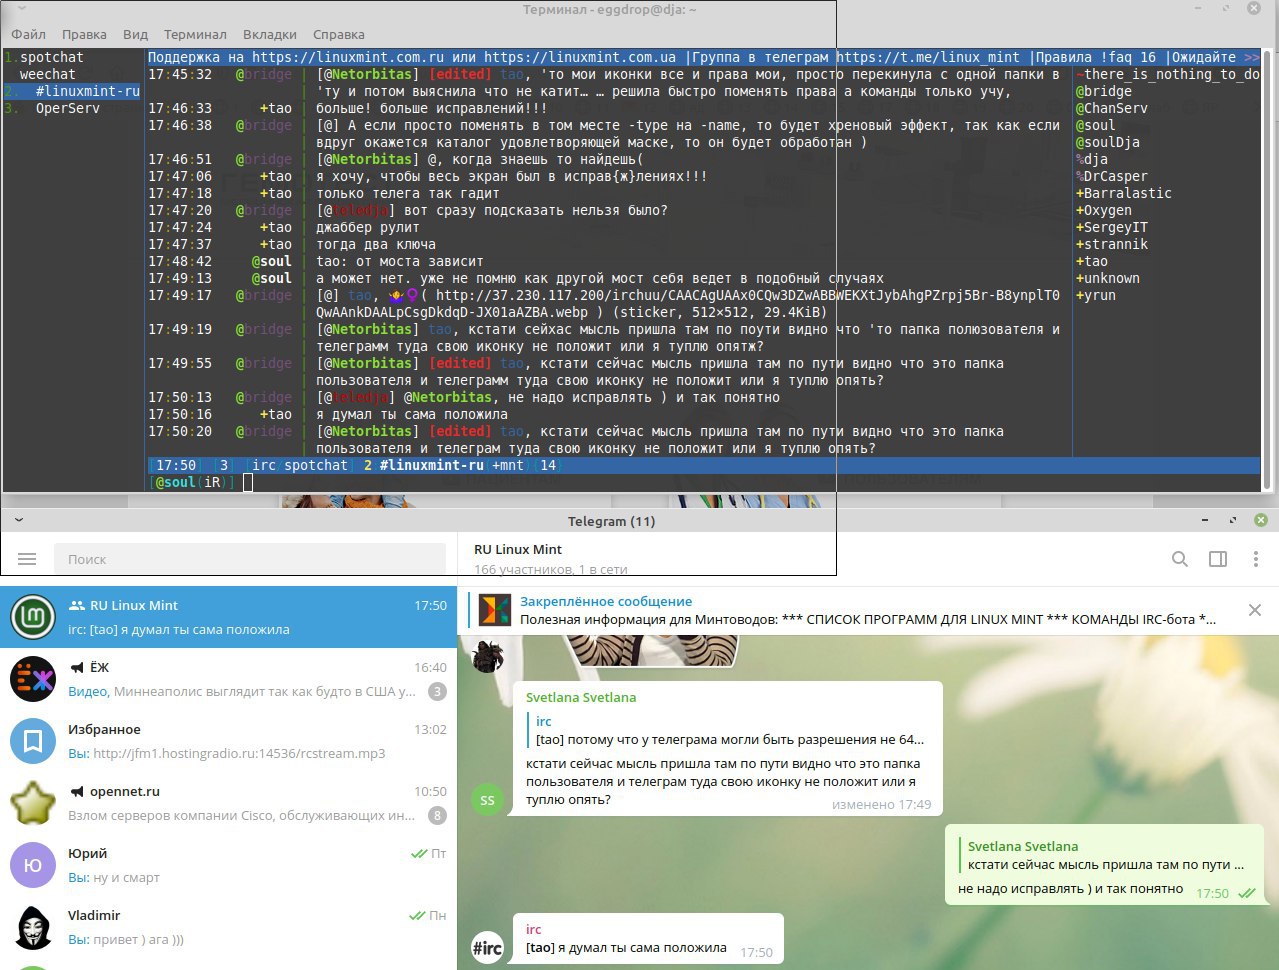Open the three-dot chat options menu
The height and width of the screenshot is (970, 1279).
(x=1256, y=559)
